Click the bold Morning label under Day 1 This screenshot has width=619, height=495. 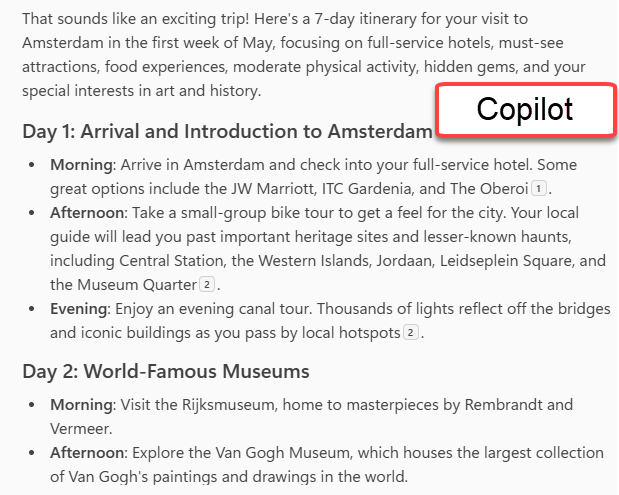click(82, 165)
